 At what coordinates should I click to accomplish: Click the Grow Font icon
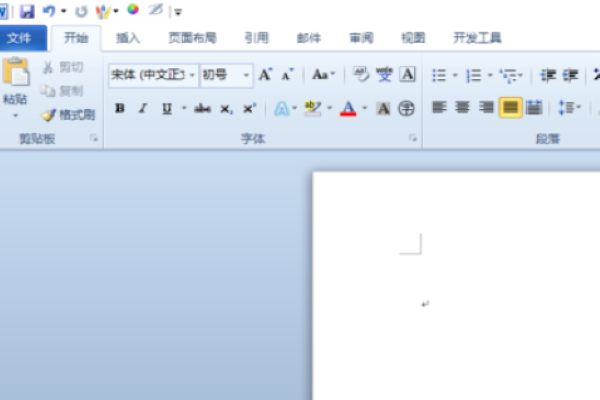tap(266, 75)
